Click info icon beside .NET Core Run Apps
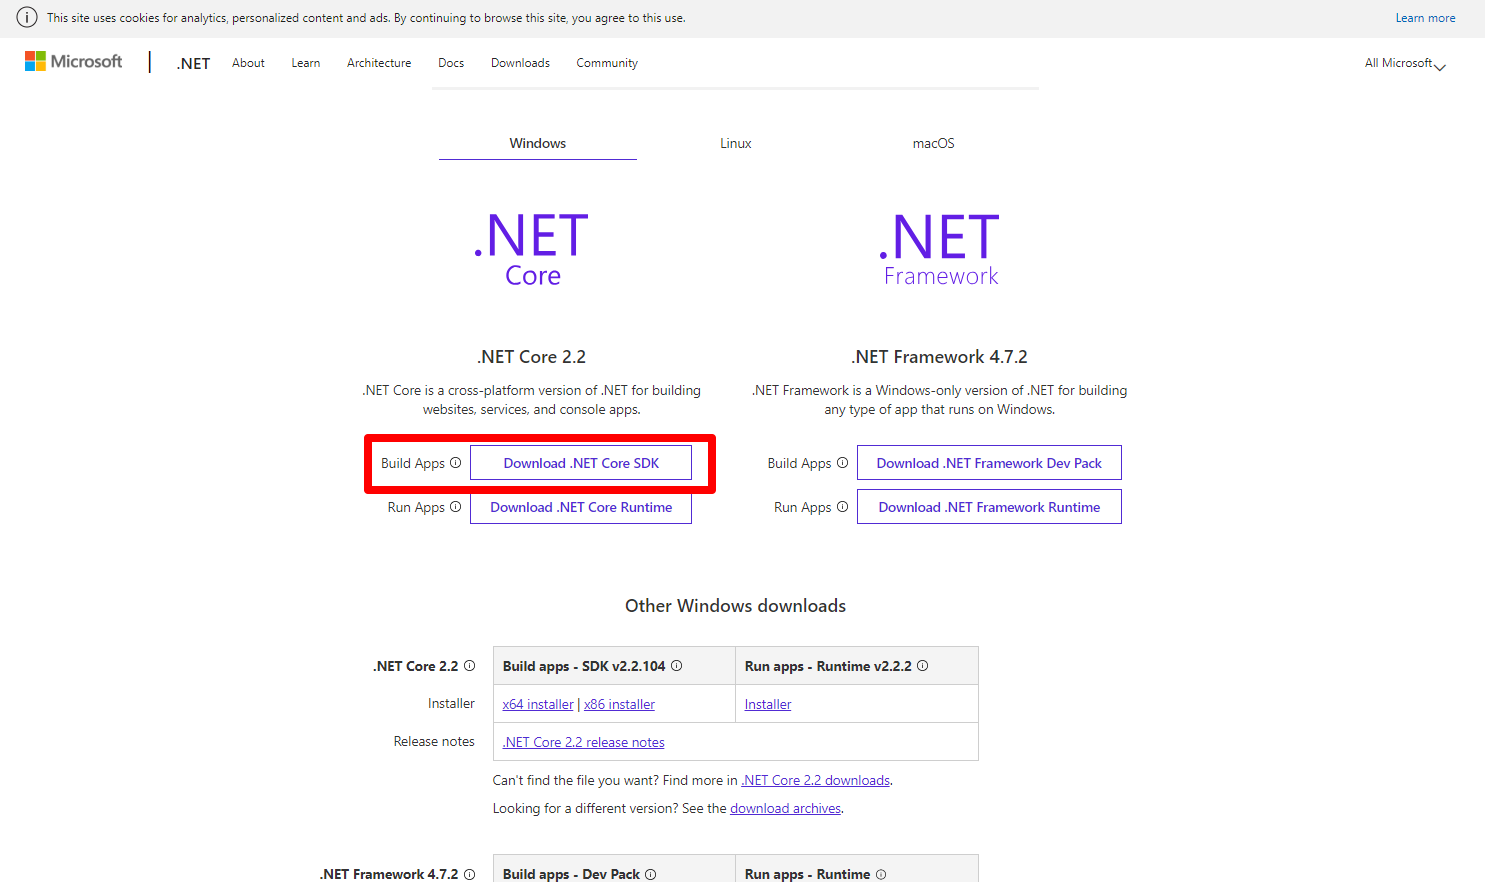 pyautogui.click(x=456, y=507)
